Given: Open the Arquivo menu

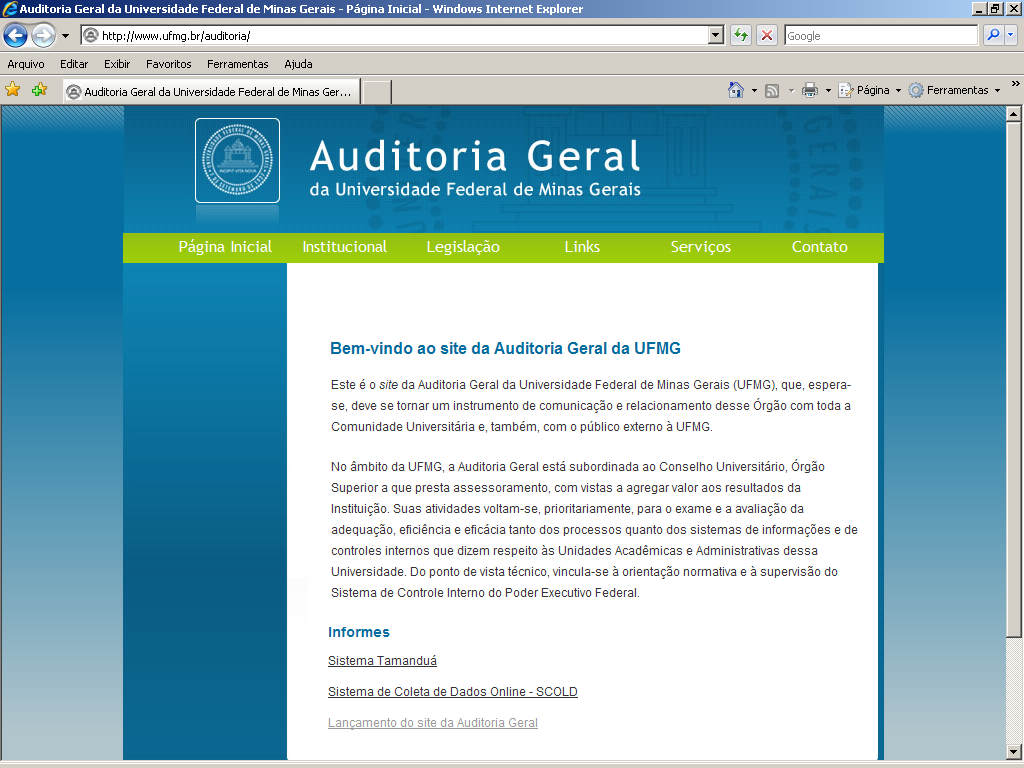Looking at the screenshot, I should click(26, 64).
